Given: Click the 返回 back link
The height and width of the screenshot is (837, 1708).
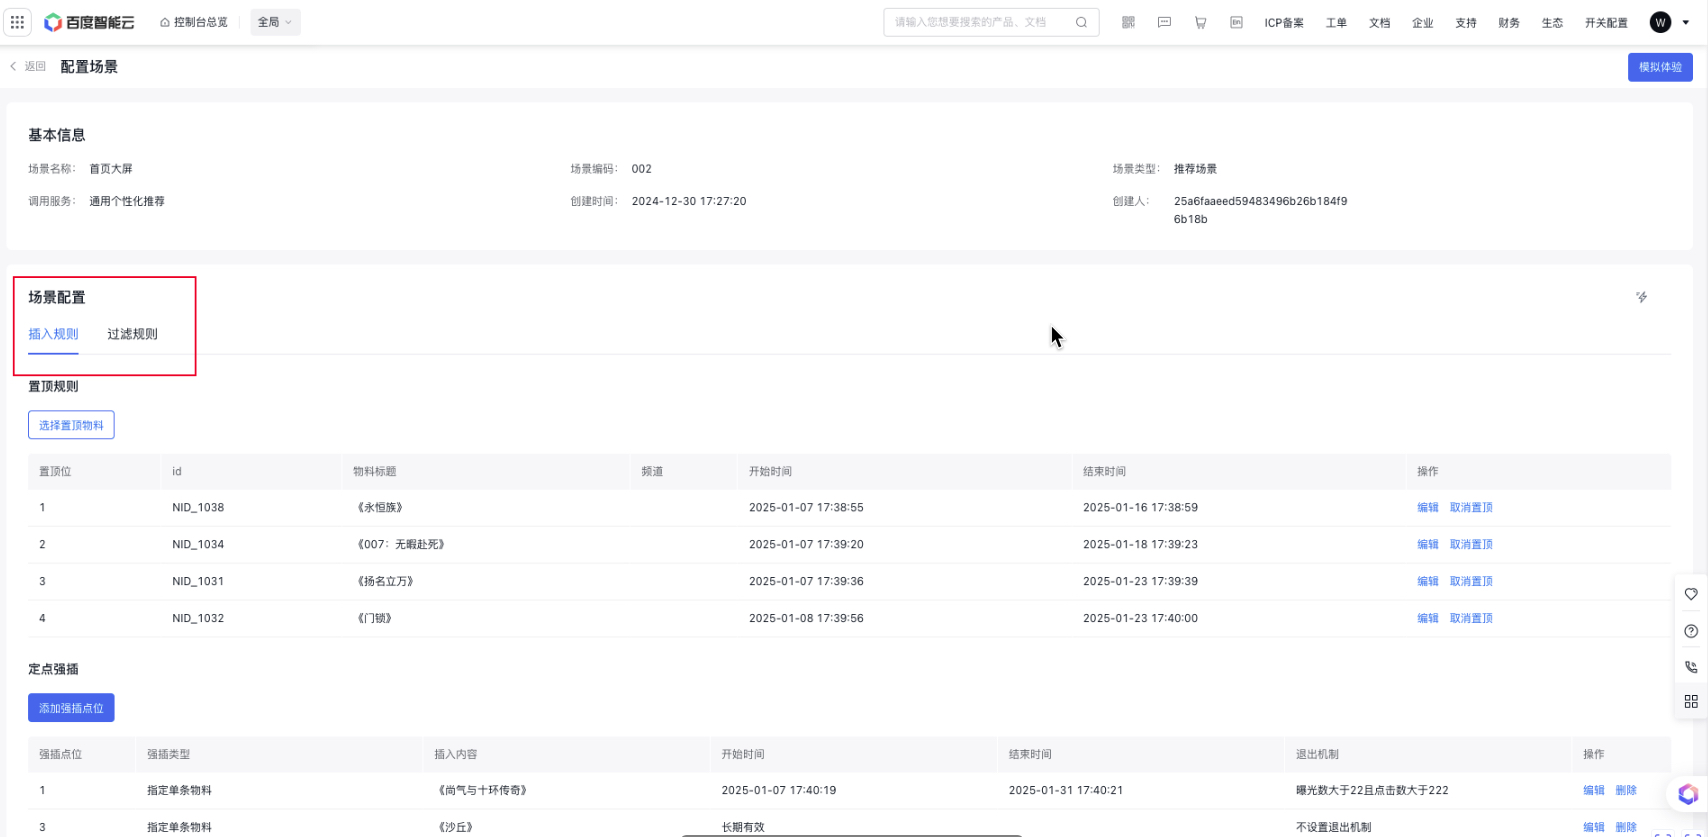Looking at the screenshot, I should [x=28, y=66].
